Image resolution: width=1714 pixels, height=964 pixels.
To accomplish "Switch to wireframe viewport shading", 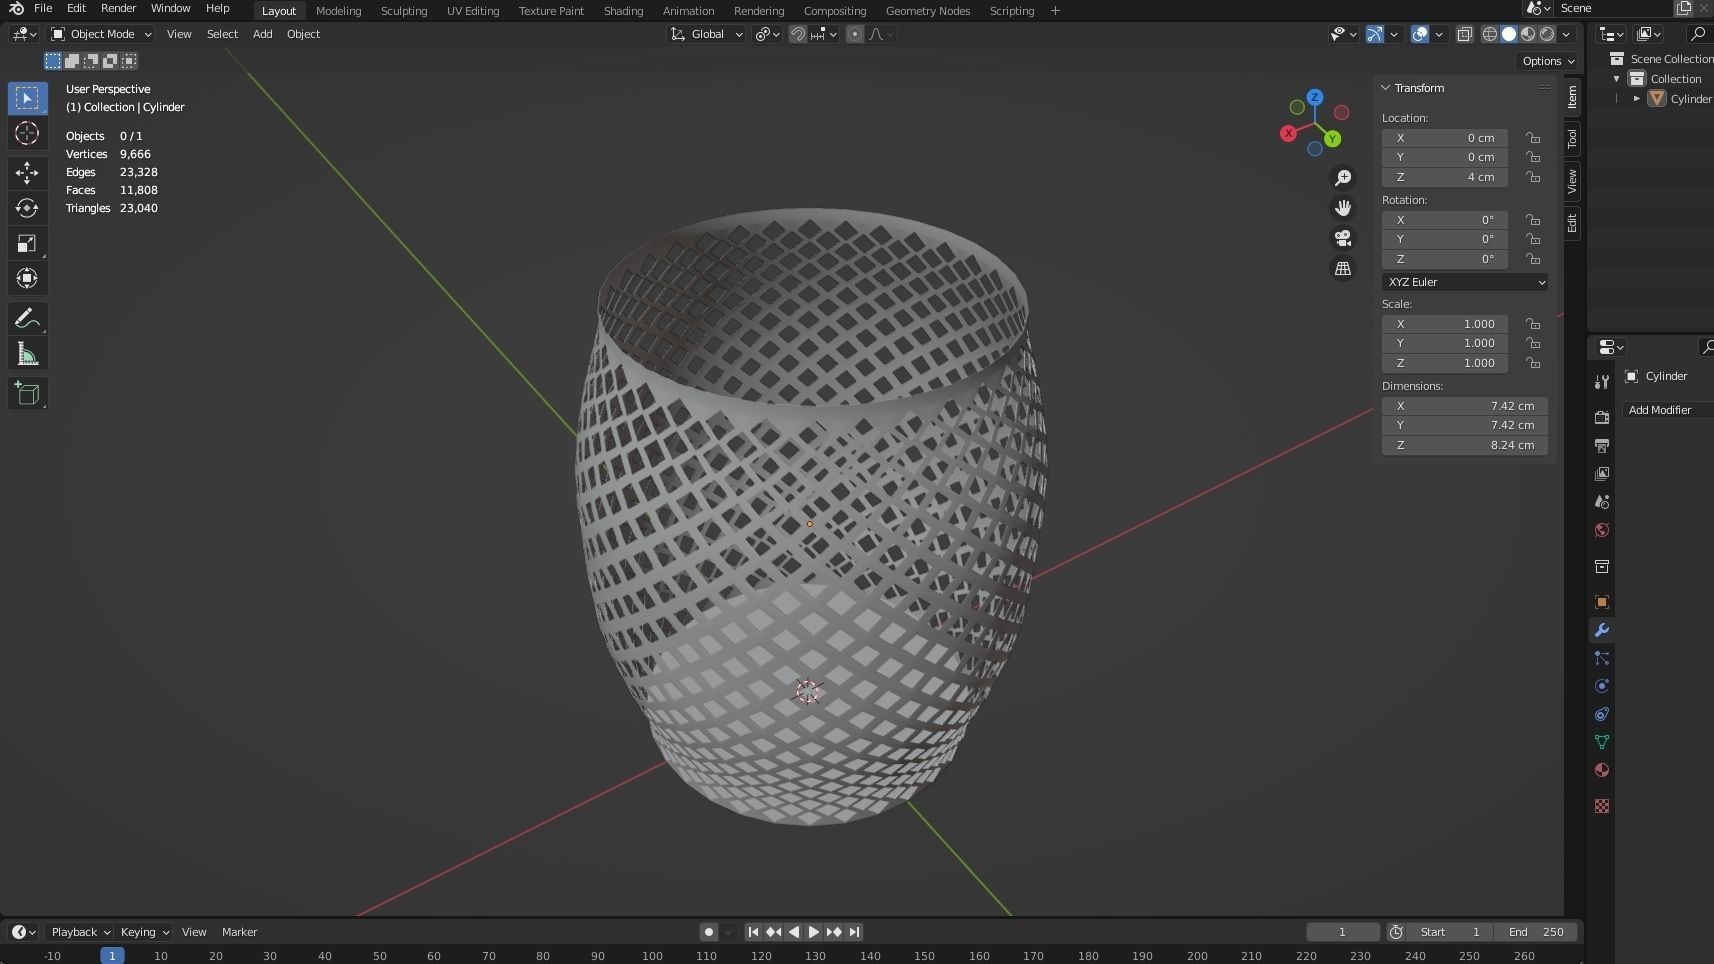I will tap(1490, 34).
